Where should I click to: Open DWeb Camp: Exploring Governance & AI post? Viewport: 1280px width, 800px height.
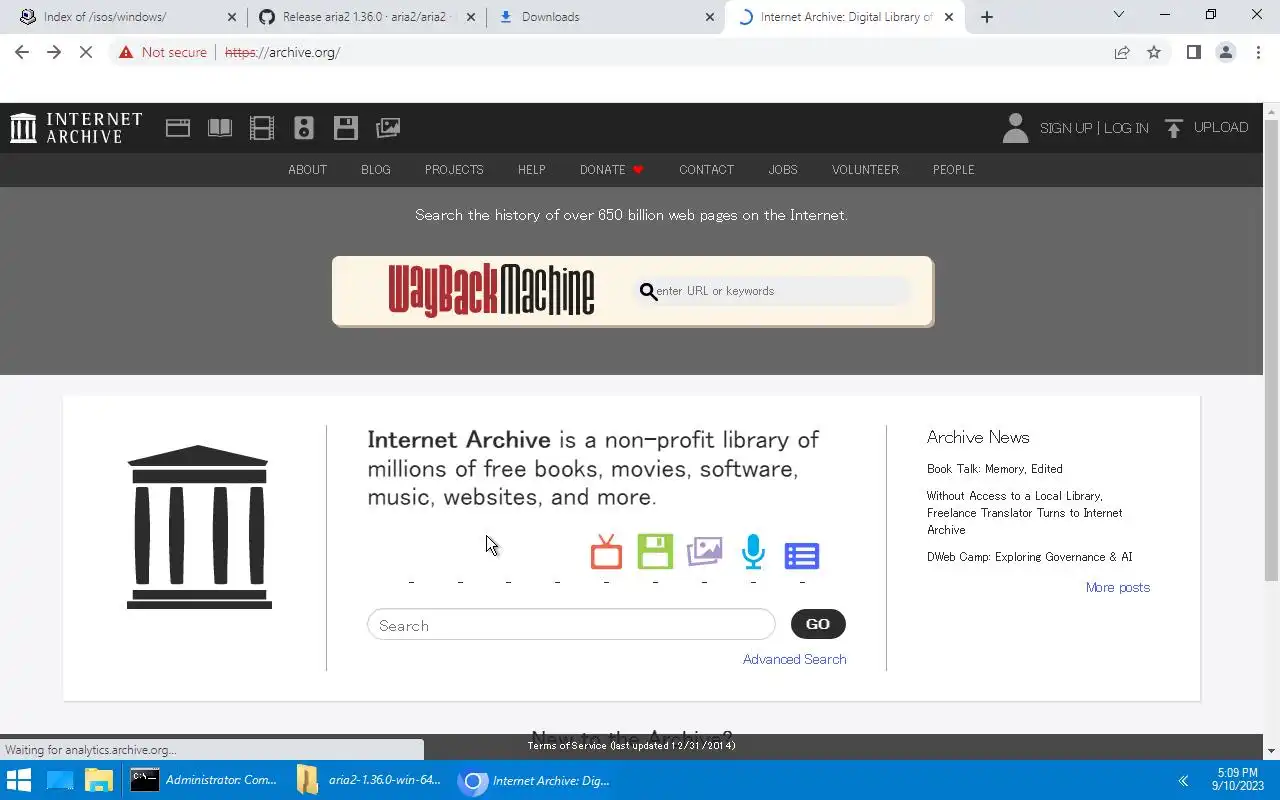pos(1029,557)
